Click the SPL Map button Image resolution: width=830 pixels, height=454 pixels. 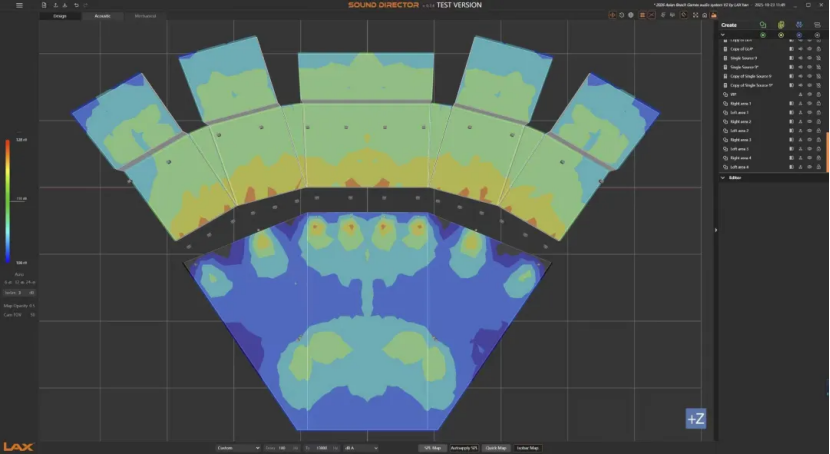coord(432,448)
